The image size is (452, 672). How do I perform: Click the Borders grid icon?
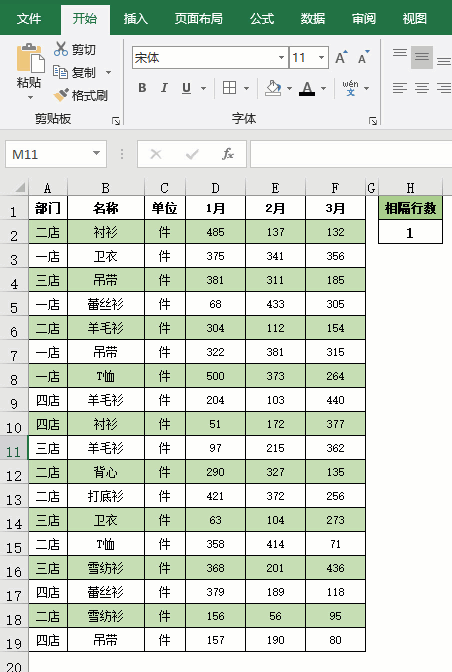[x=230, y=88]
